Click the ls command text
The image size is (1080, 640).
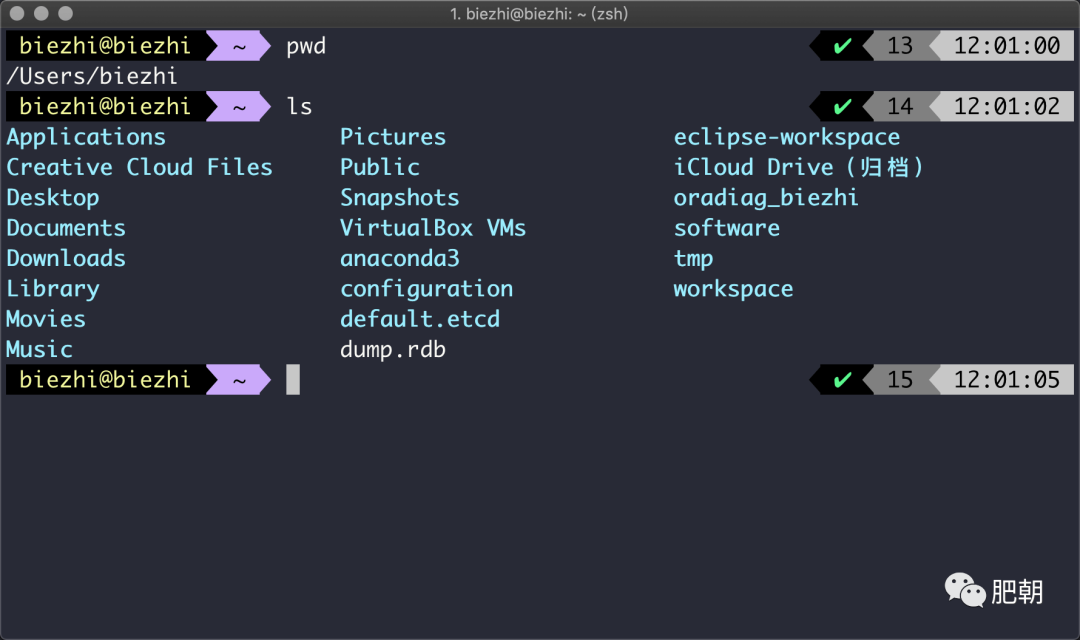[299, 107]
